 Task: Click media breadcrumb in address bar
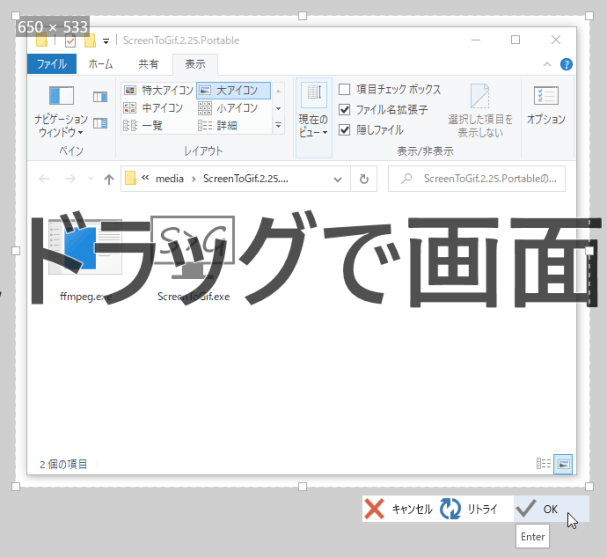(170, 179)
